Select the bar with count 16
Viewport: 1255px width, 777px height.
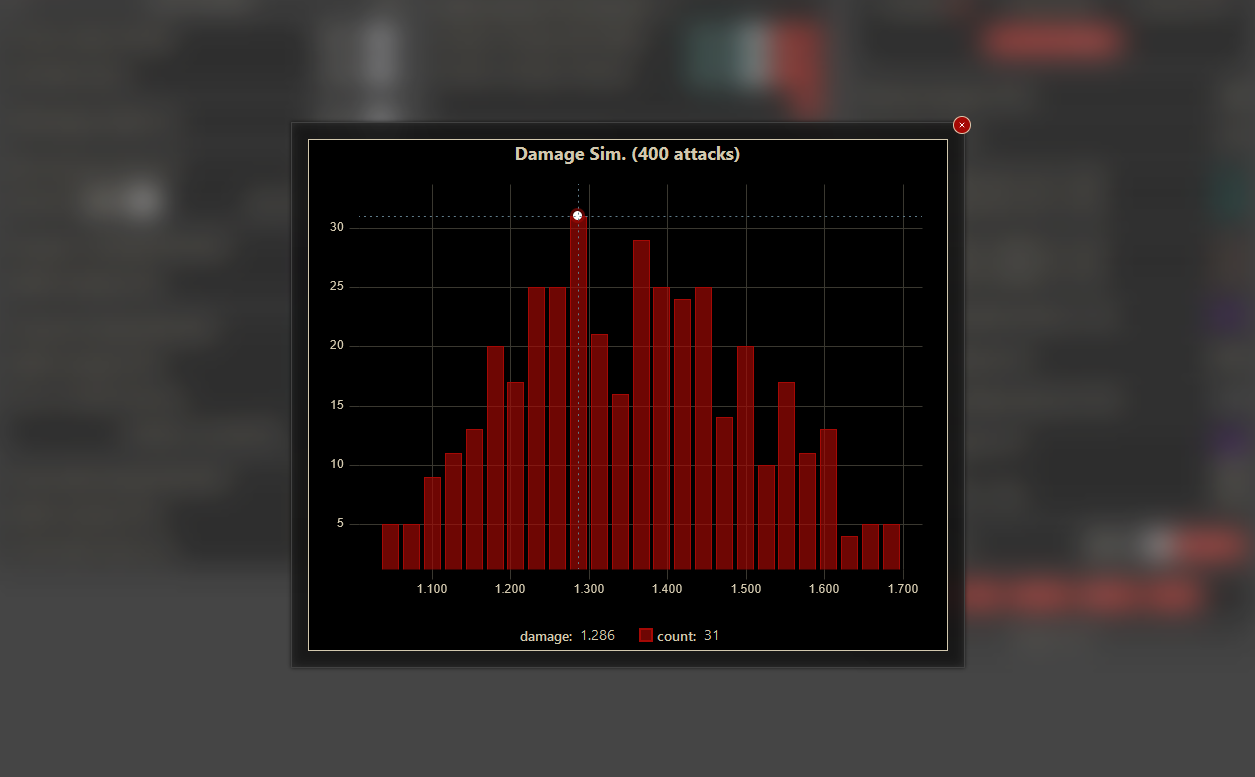click(x=620, y=481)
